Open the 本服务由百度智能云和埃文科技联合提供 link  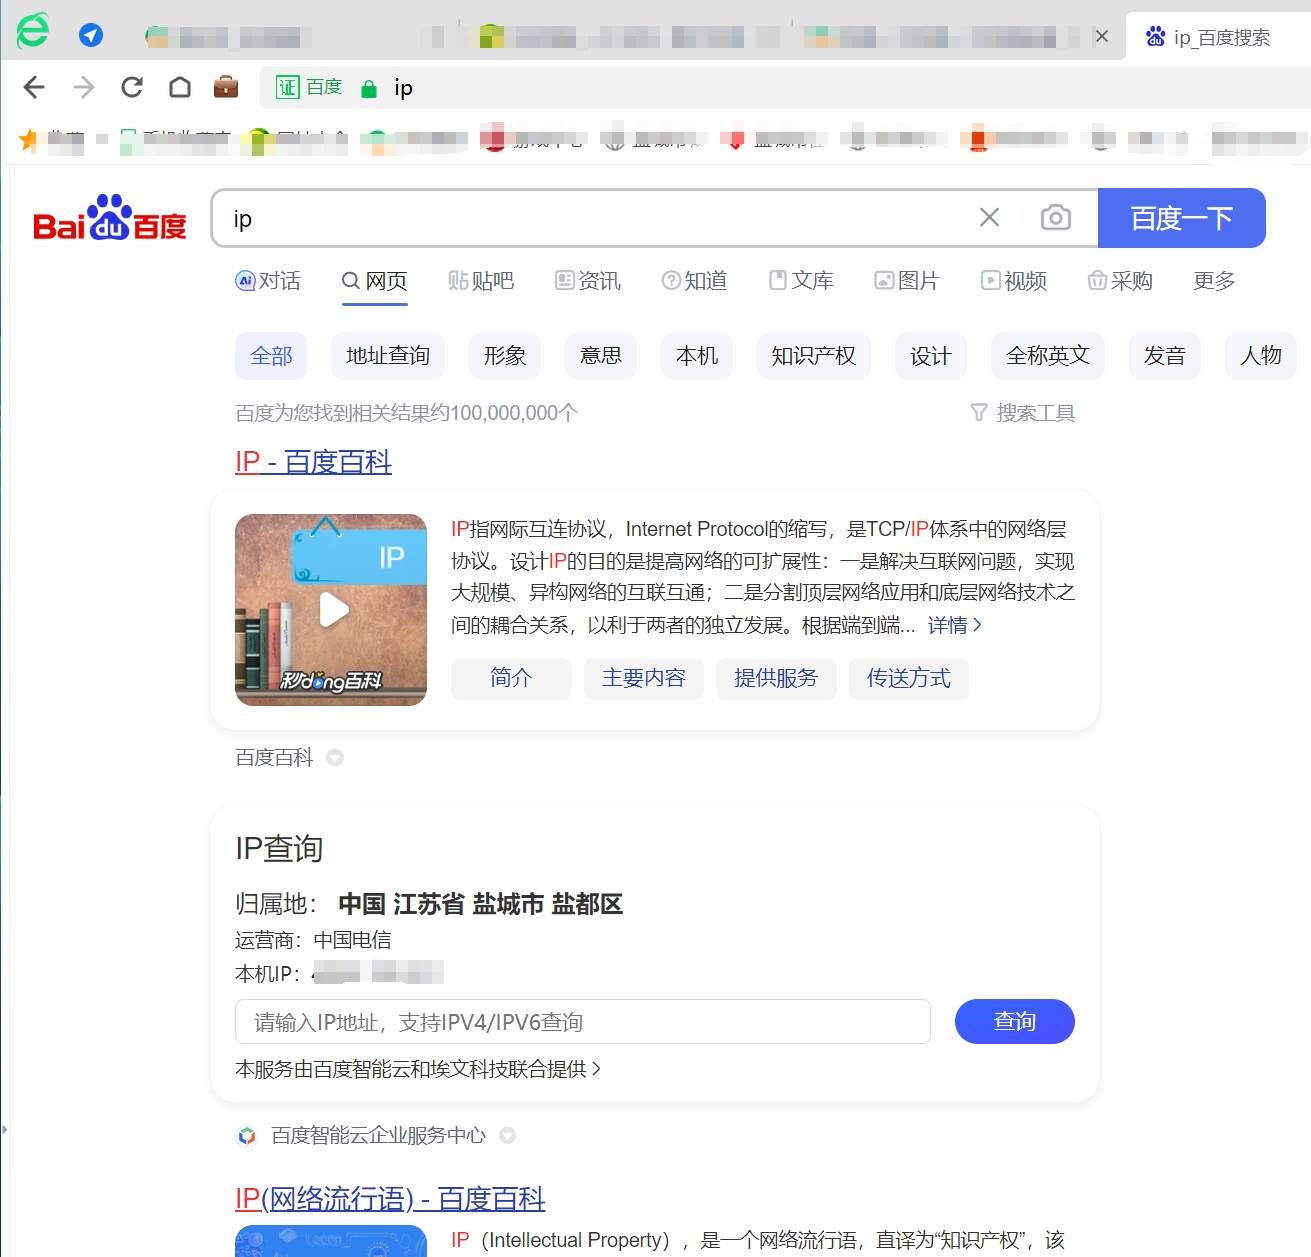418,1069
